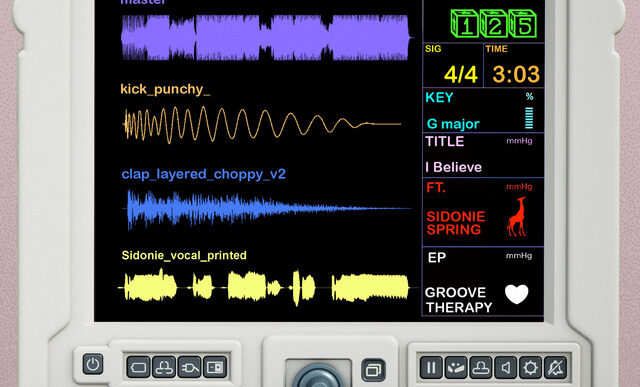
Task: Turn the round rotary knob
Action: click(319, 377)
